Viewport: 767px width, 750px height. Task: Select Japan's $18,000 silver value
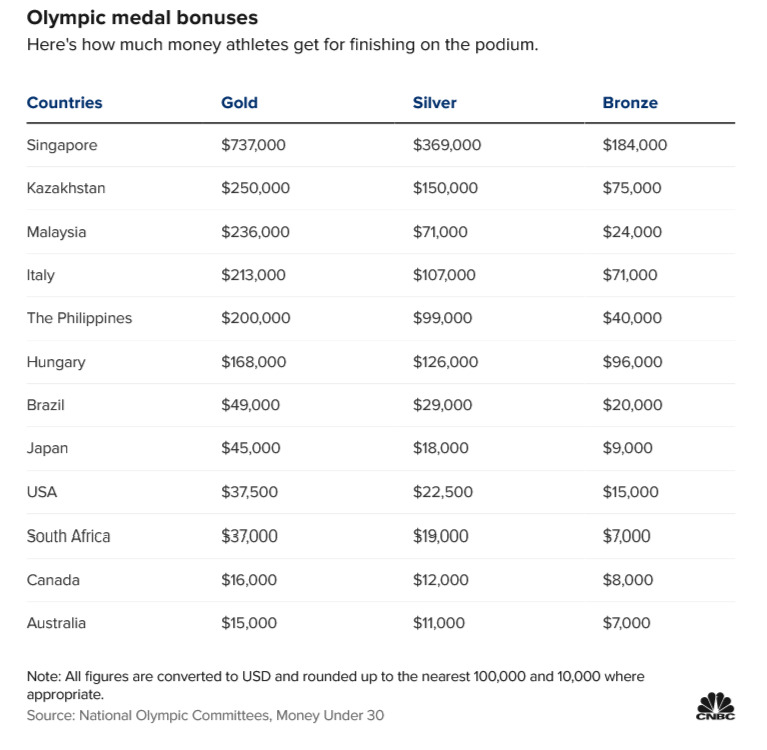pos(440,448)
